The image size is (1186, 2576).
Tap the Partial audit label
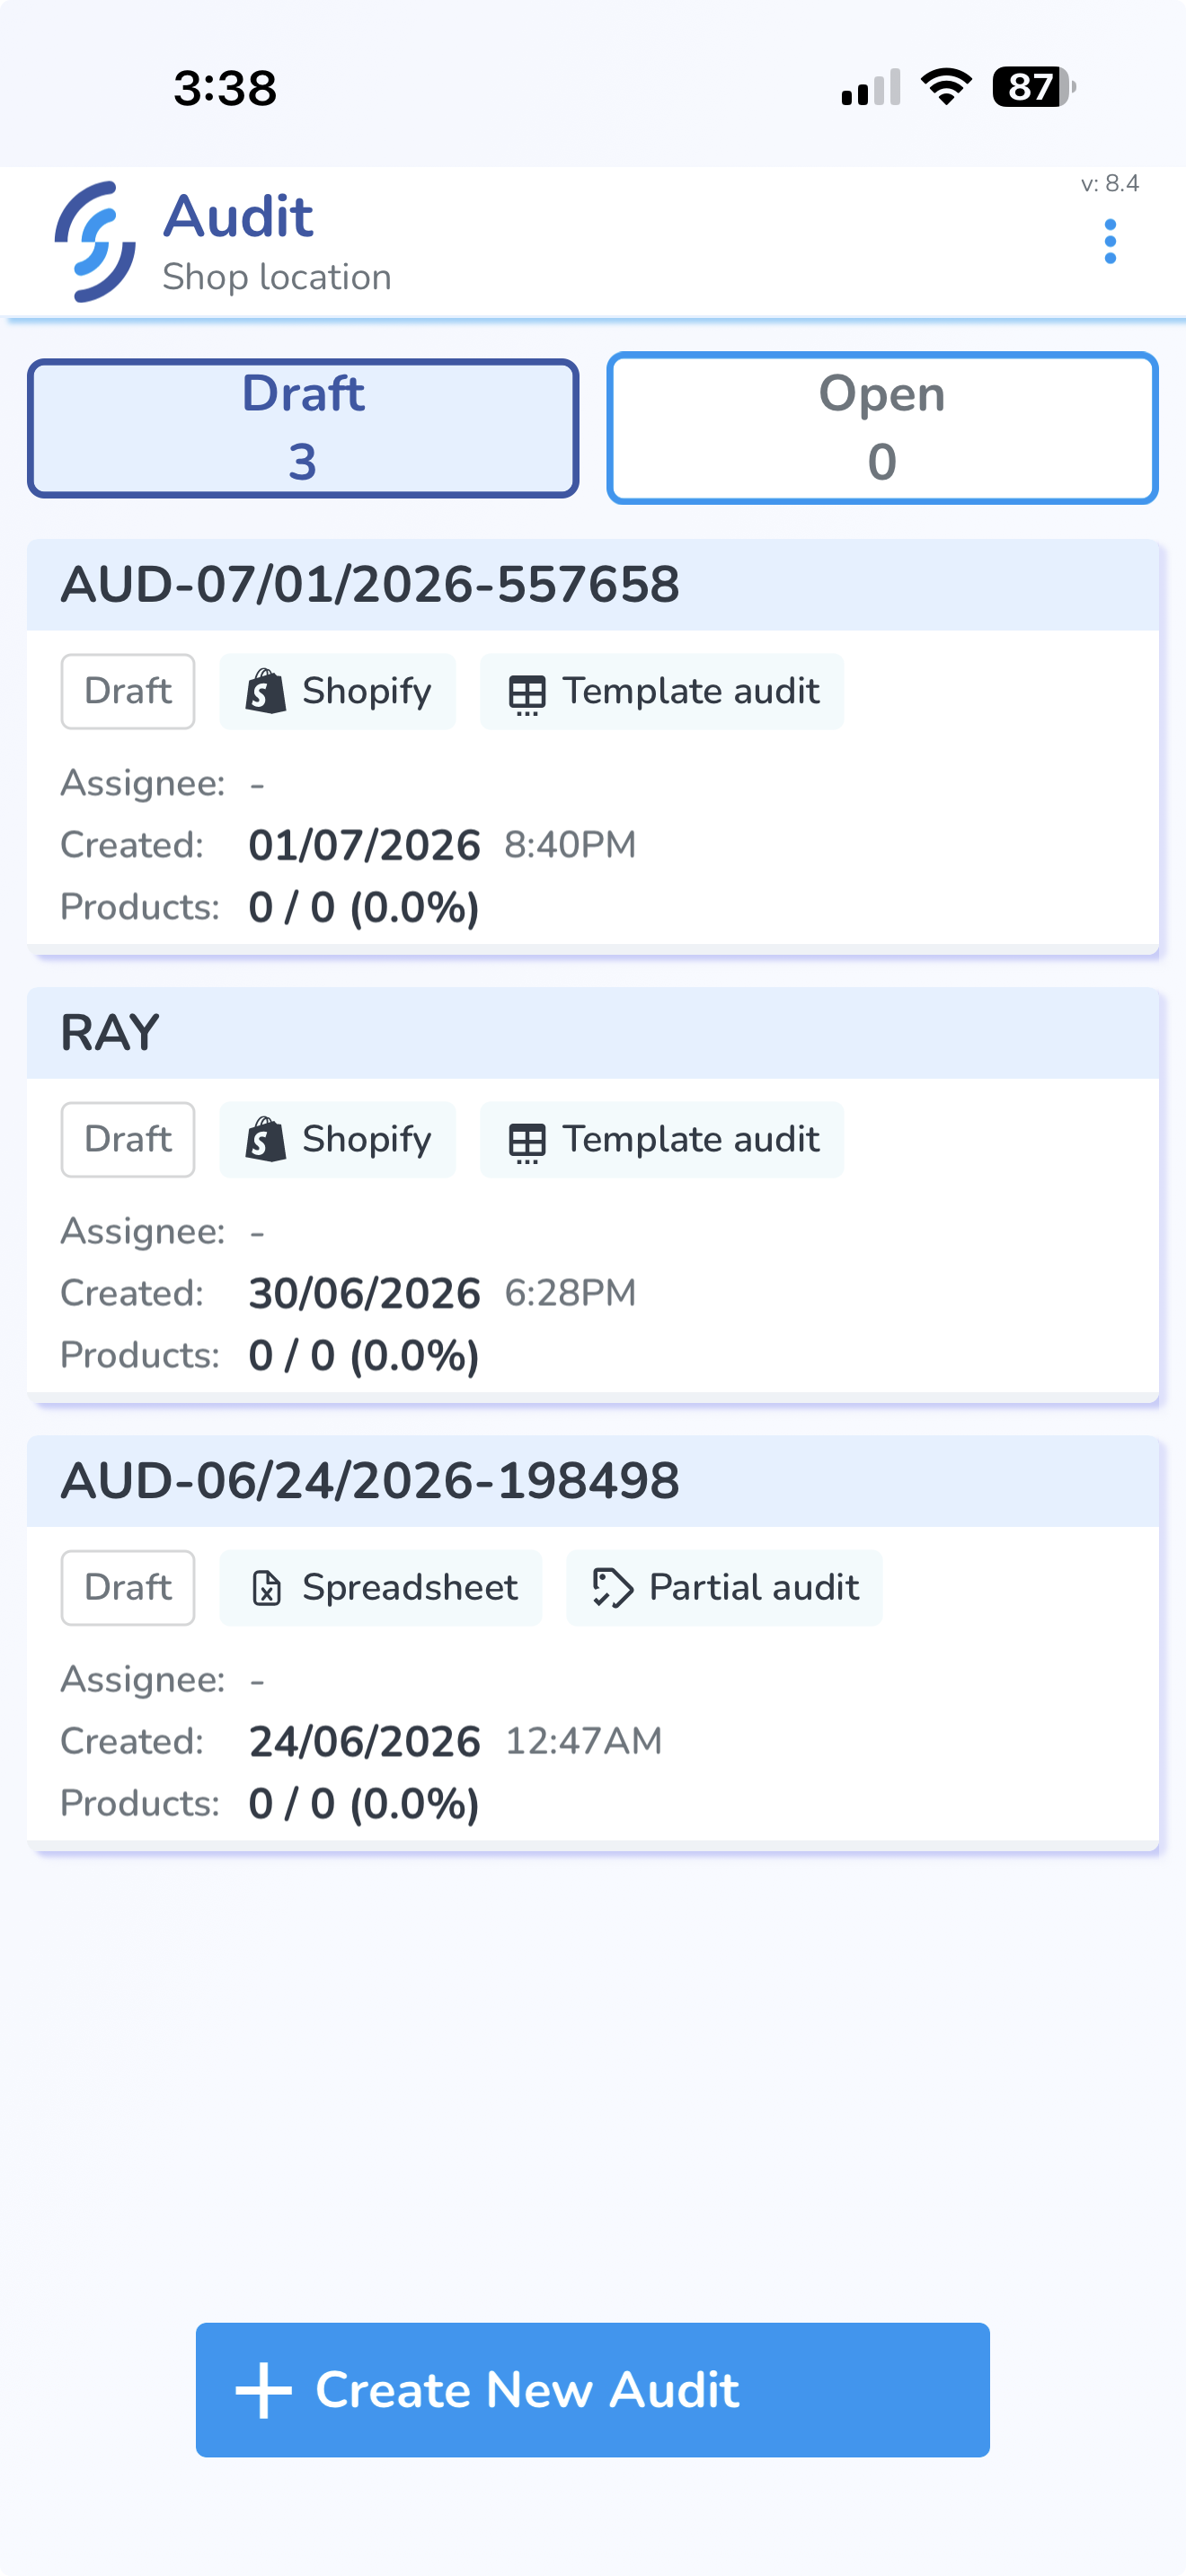pos(754,1587)
